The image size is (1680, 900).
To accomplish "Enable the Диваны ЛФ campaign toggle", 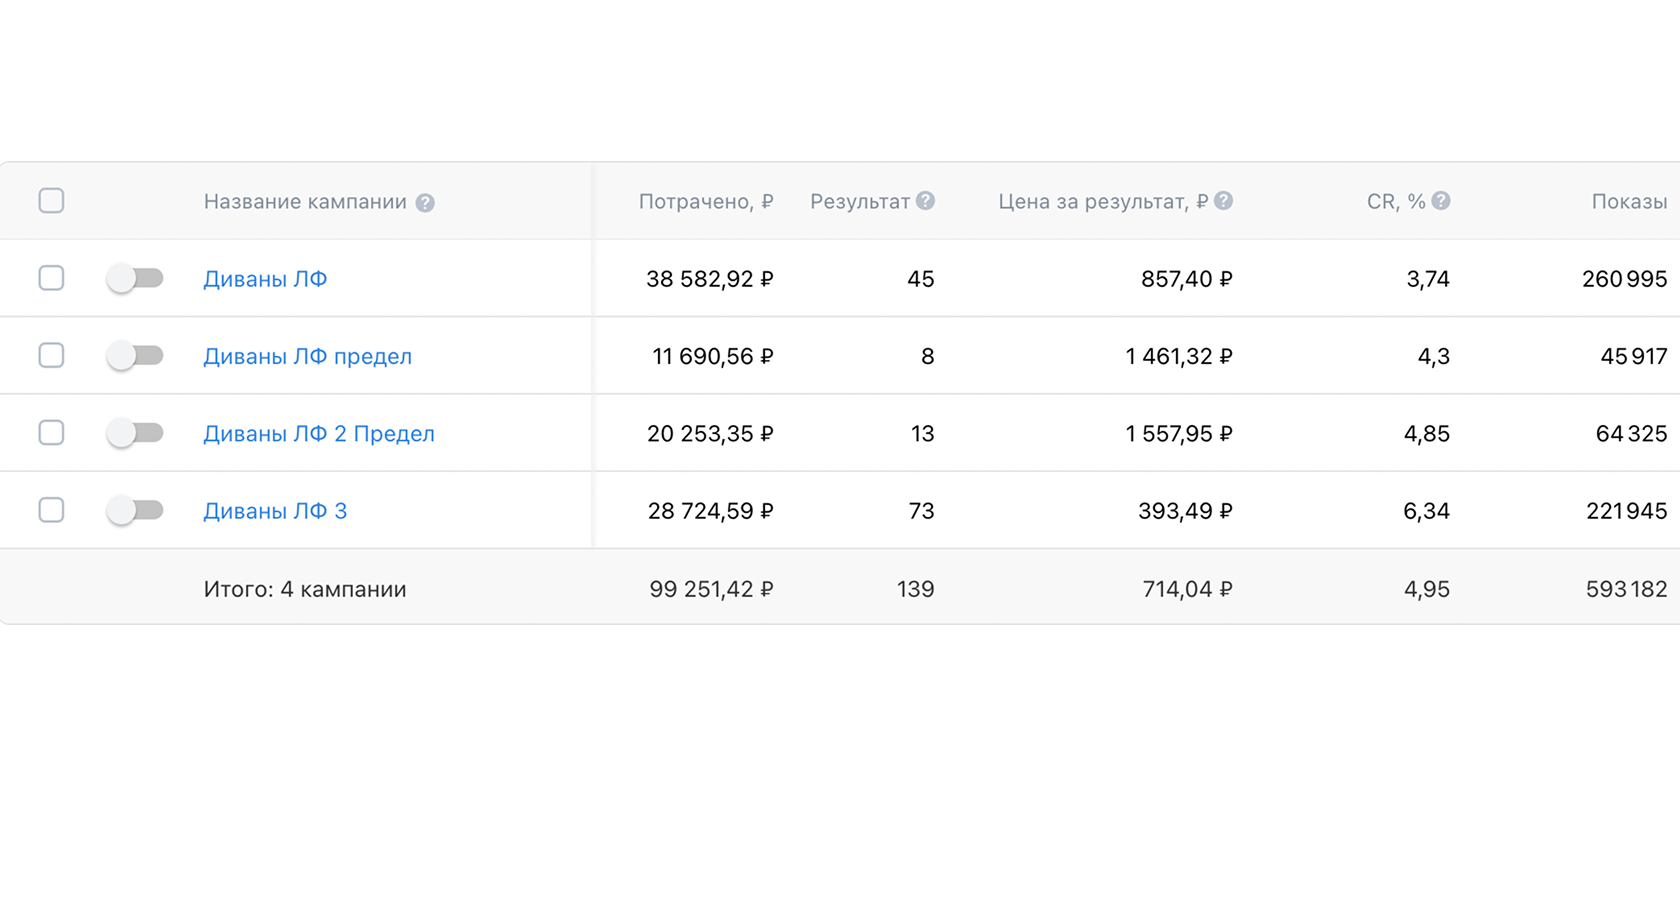I will (x=135, y=278).
